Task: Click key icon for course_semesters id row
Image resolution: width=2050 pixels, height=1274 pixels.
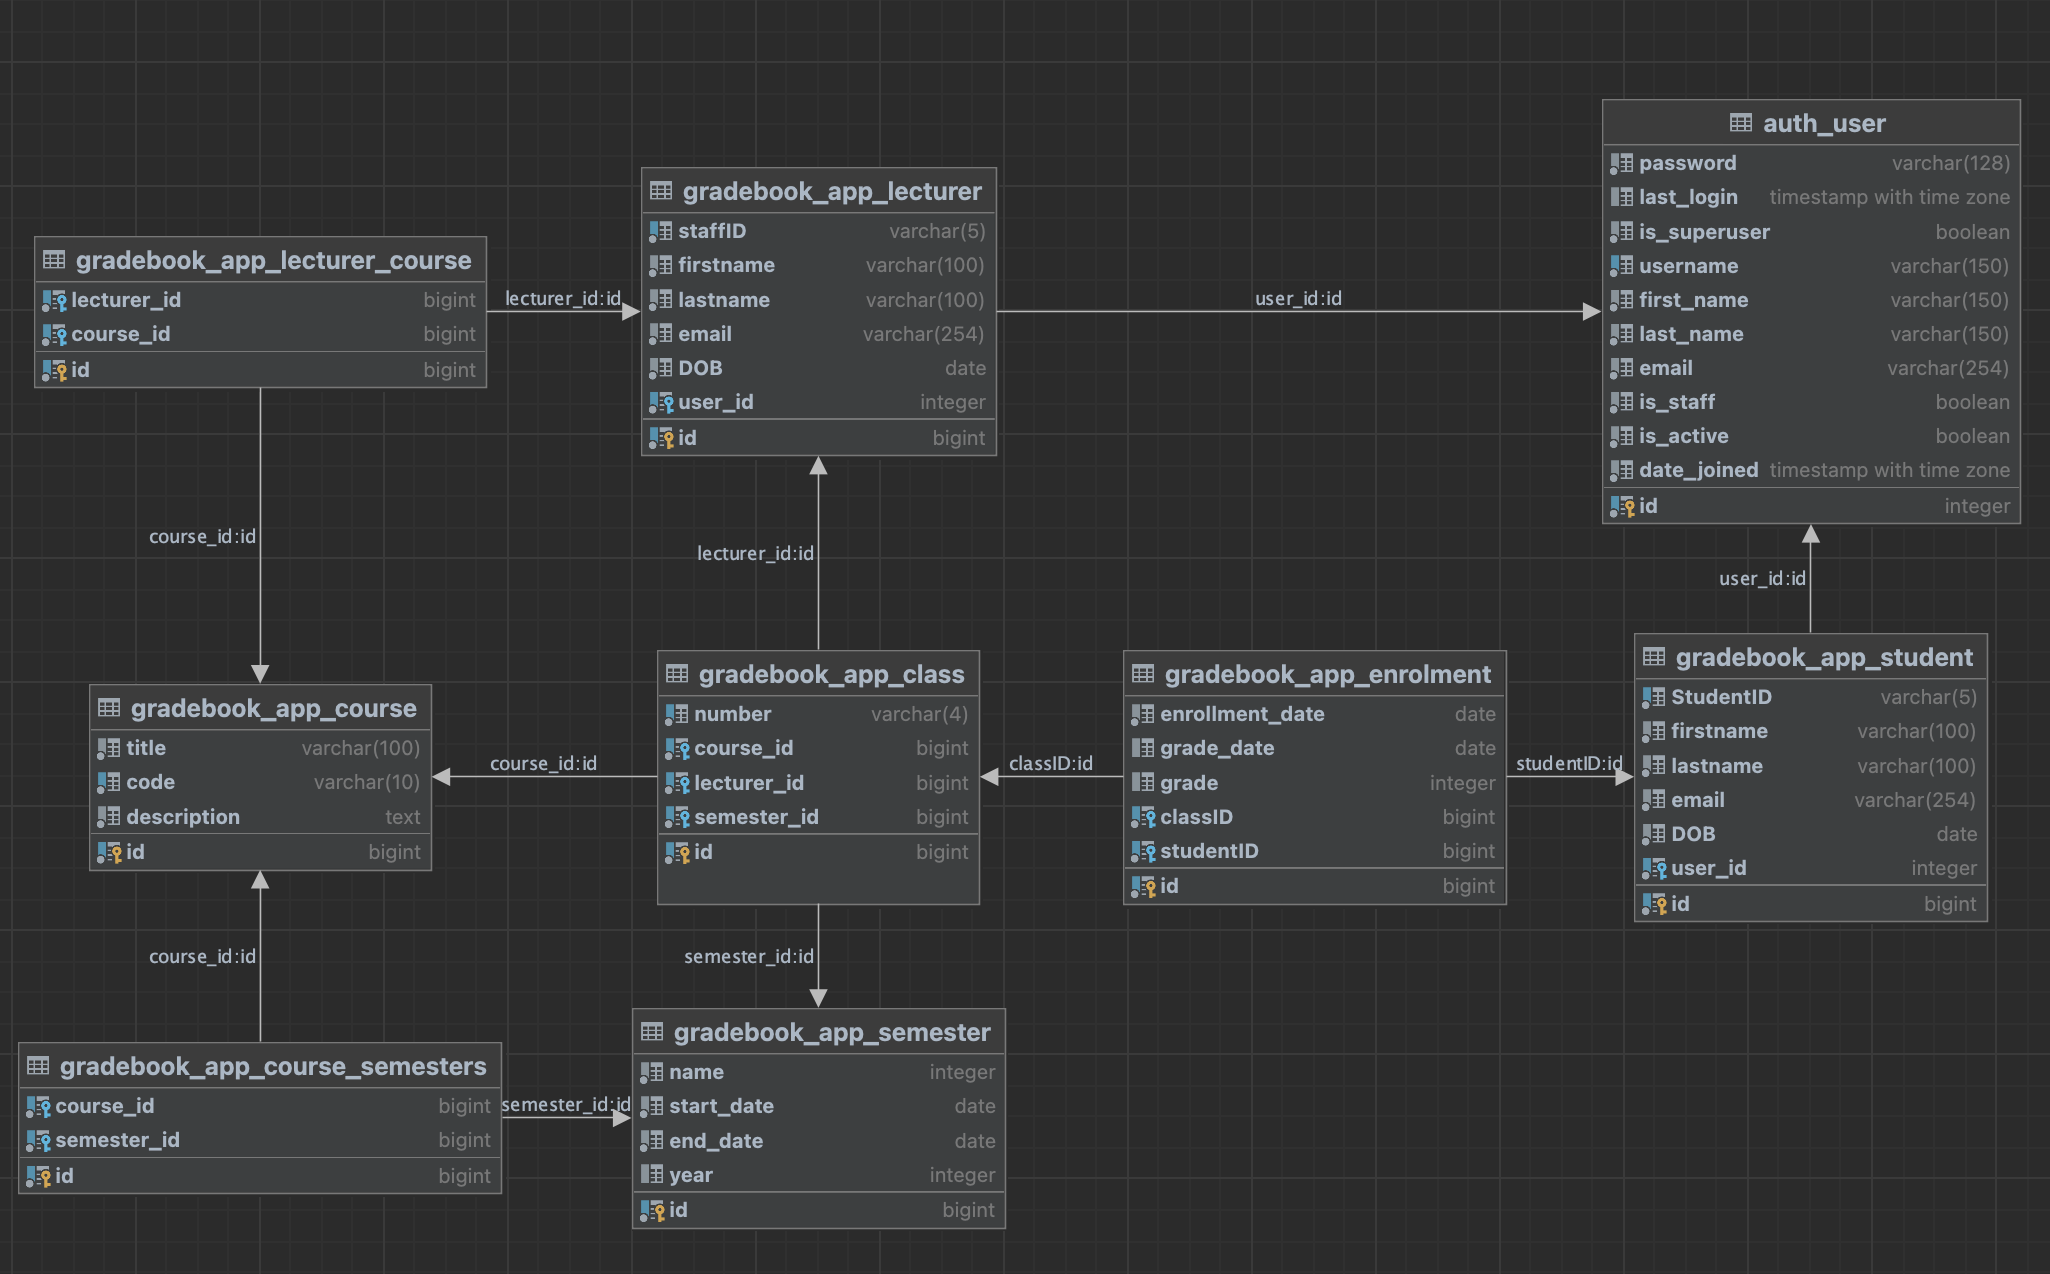Action: click(38, 1177)
